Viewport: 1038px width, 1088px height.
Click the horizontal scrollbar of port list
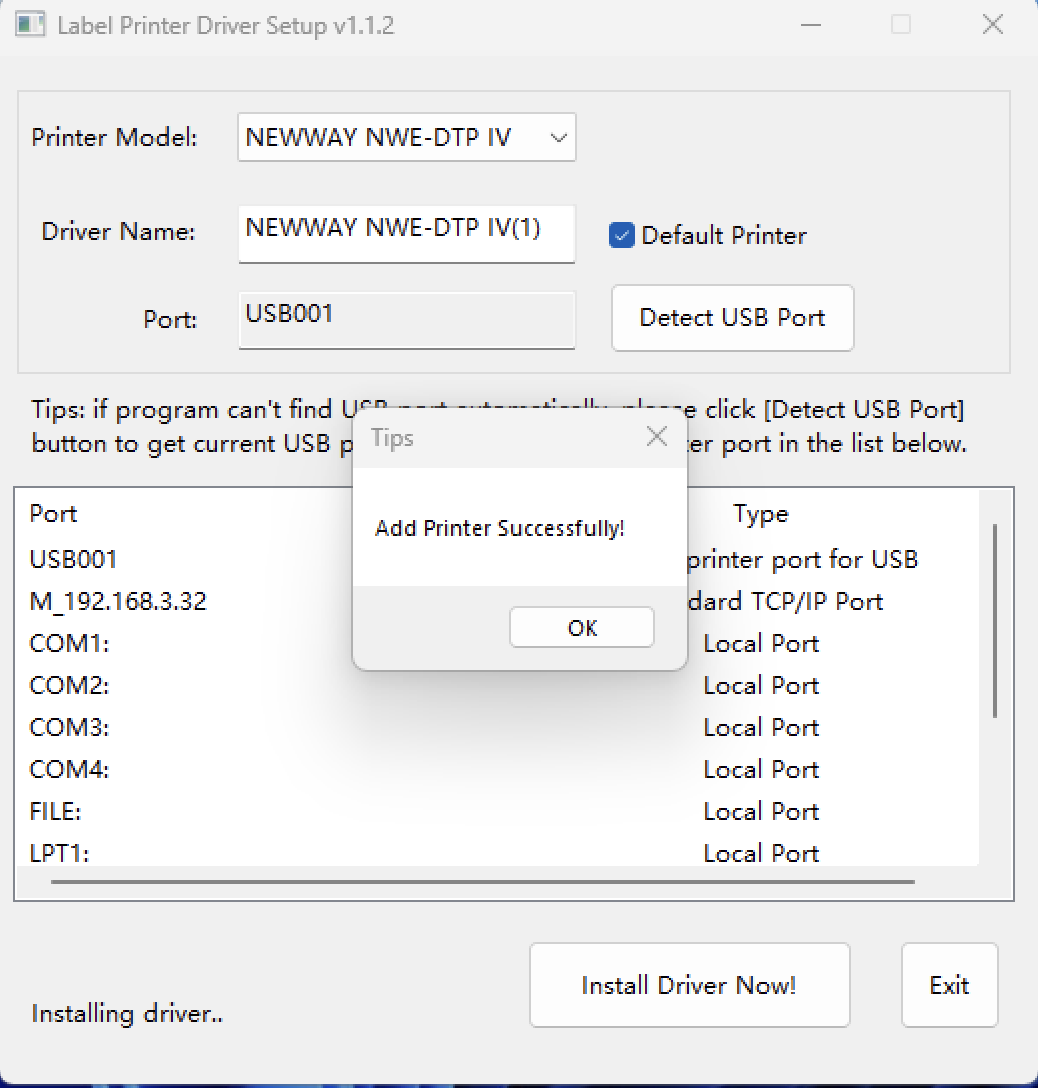483,882
